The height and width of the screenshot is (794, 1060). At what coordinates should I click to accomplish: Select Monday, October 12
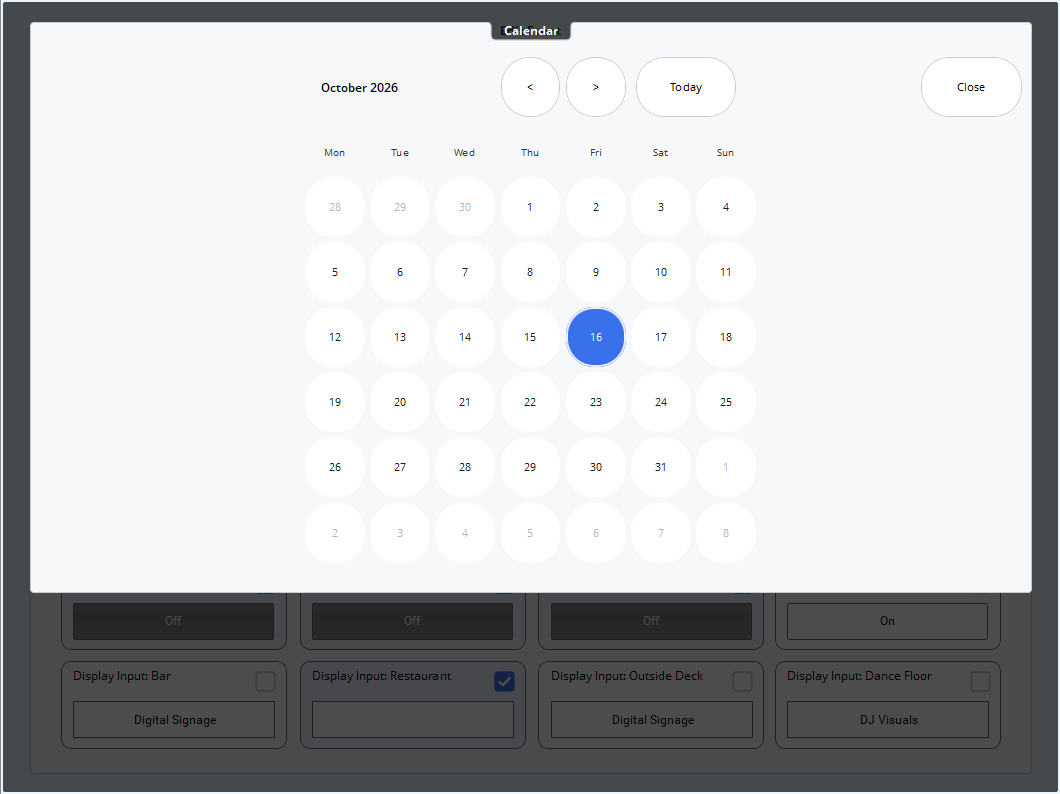335,337
